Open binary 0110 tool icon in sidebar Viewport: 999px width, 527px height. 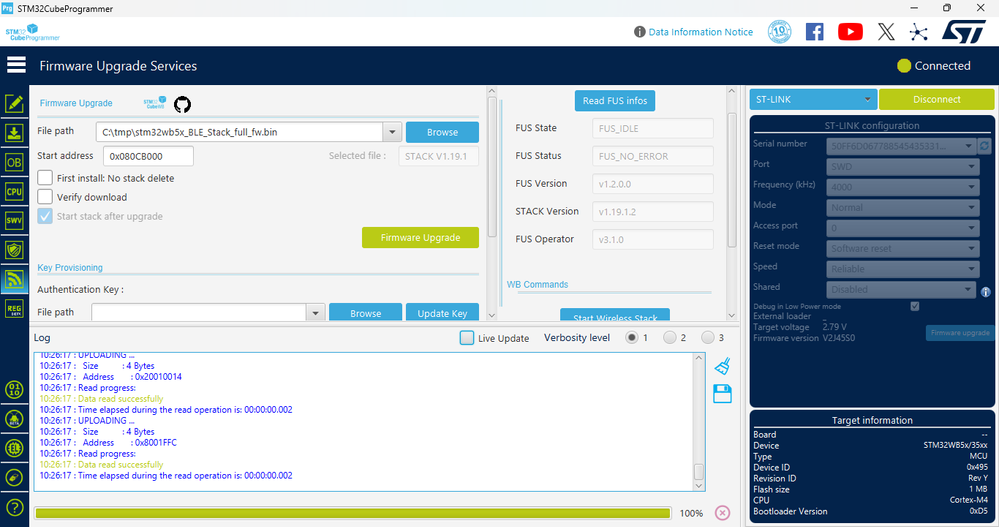pyautogui.click(x=14, y=389)
